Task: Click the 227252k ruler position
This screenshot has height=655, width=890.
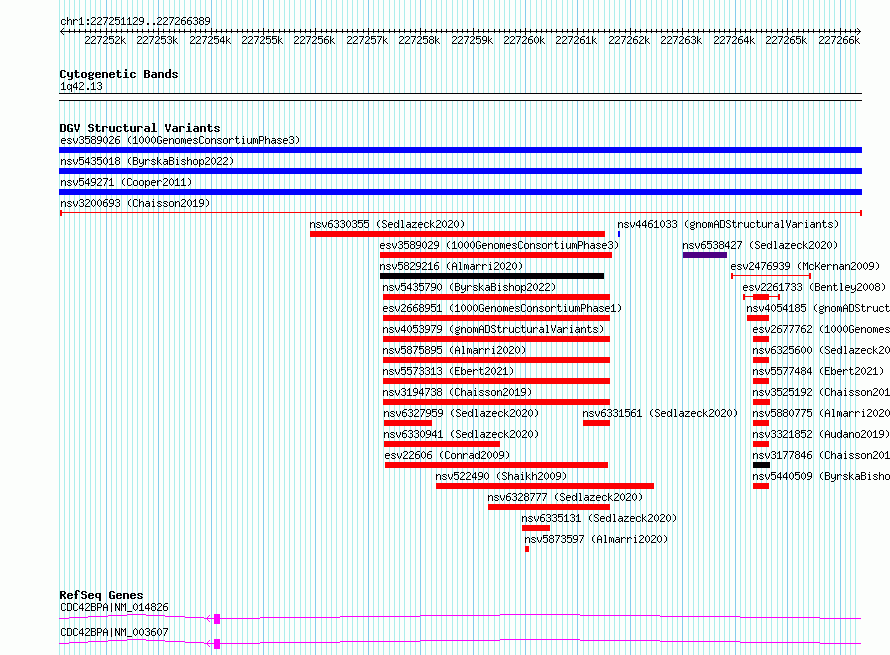Action: pyautogui.click(x=105, y=40)
